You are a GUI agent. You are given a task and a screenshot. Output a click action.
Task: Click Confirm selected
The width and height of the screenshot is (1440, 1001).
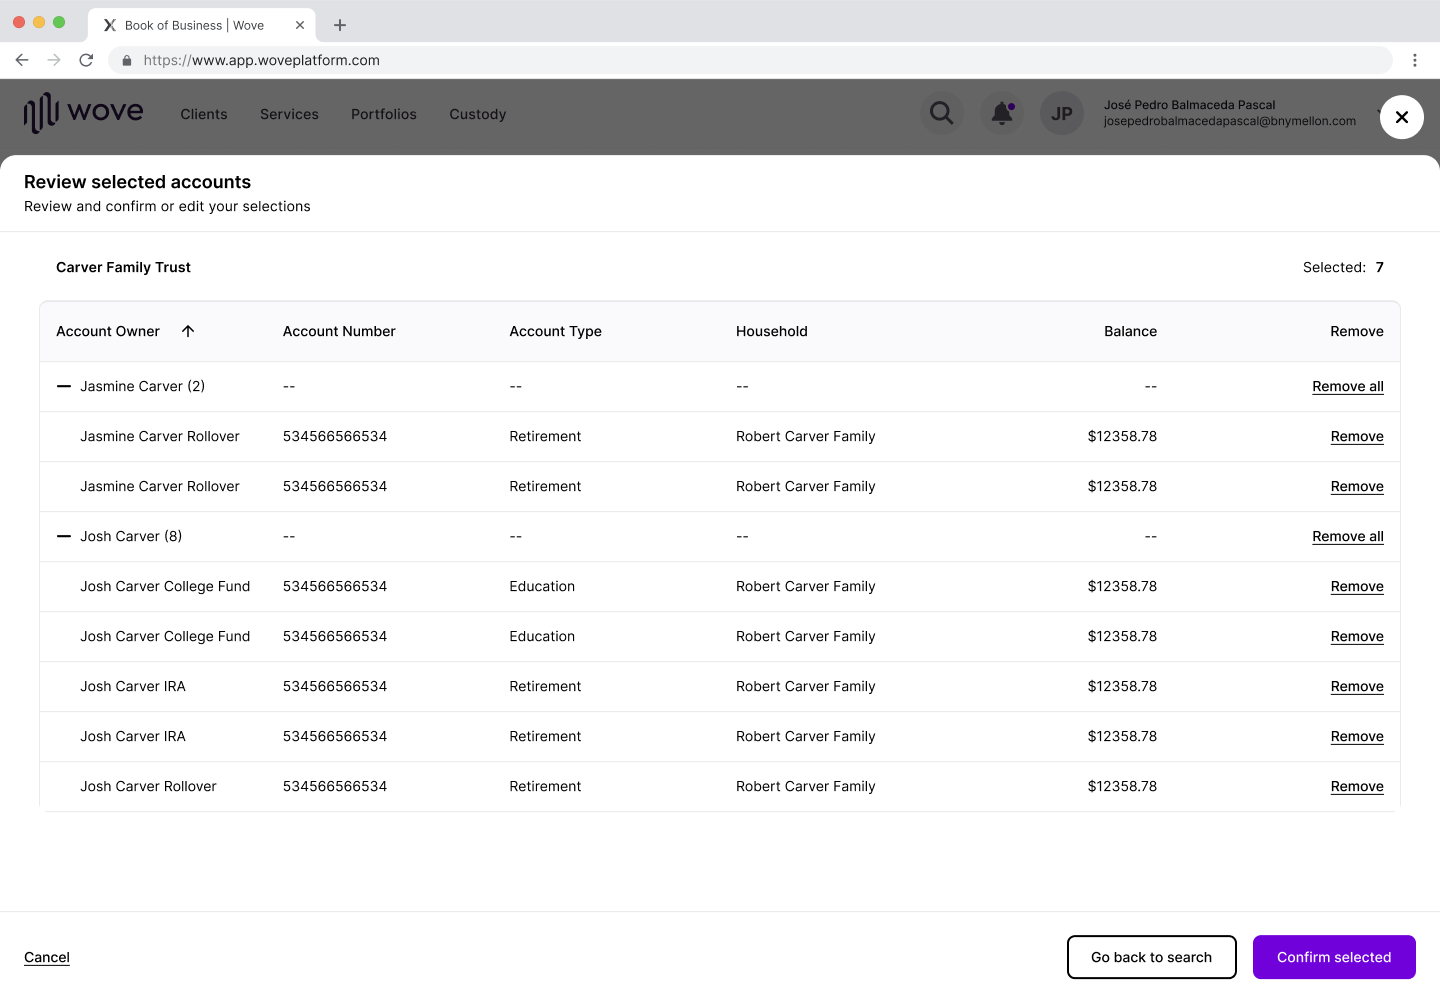click(x=1334, y=957)
